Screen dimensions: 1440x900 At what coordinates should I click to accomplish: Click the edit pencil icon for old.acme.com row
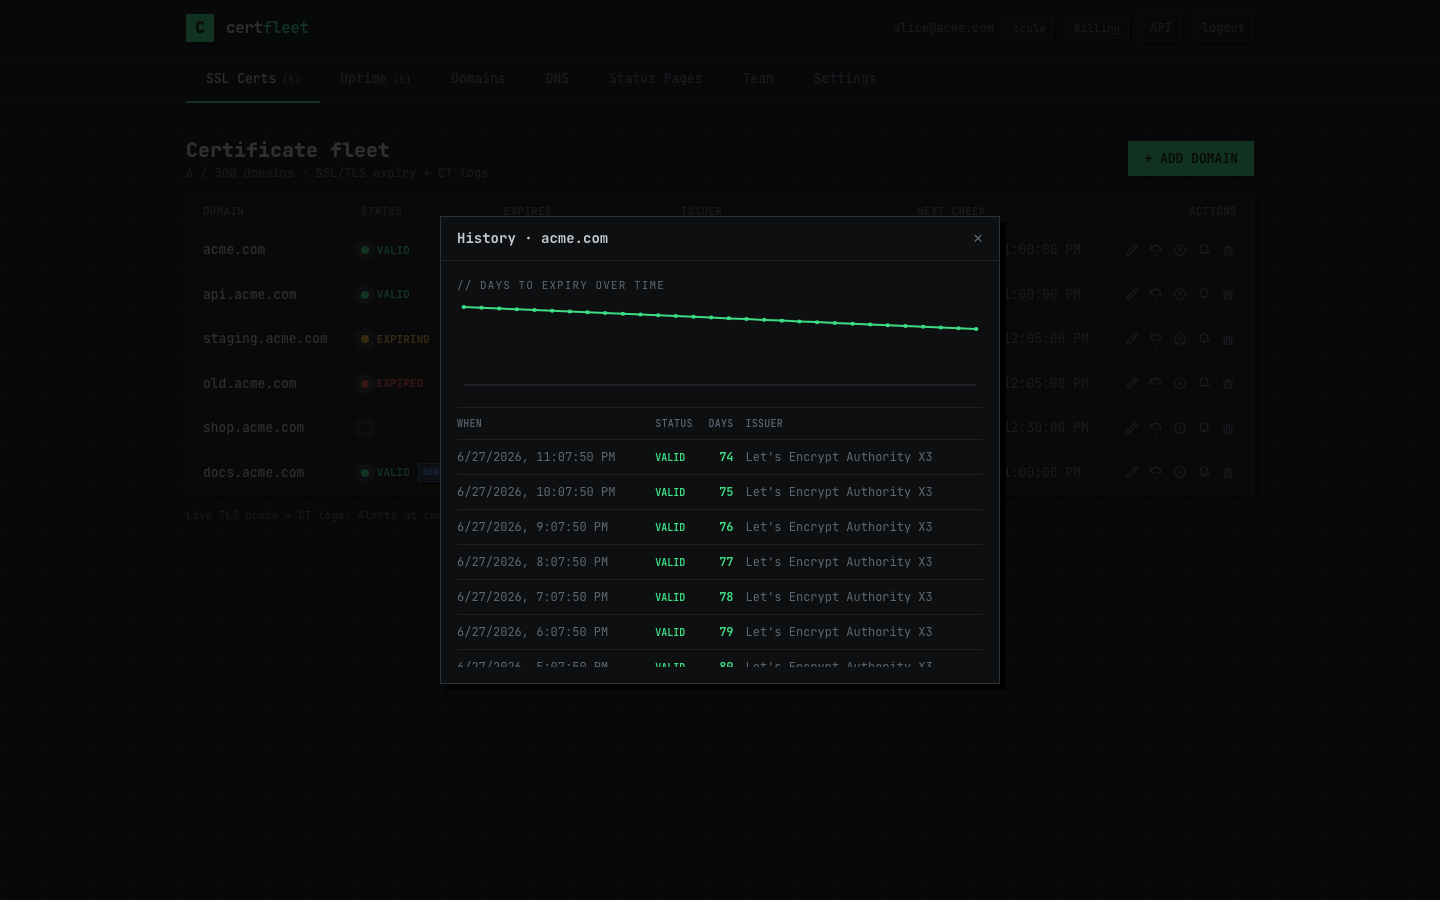[x=1132, y=383]
